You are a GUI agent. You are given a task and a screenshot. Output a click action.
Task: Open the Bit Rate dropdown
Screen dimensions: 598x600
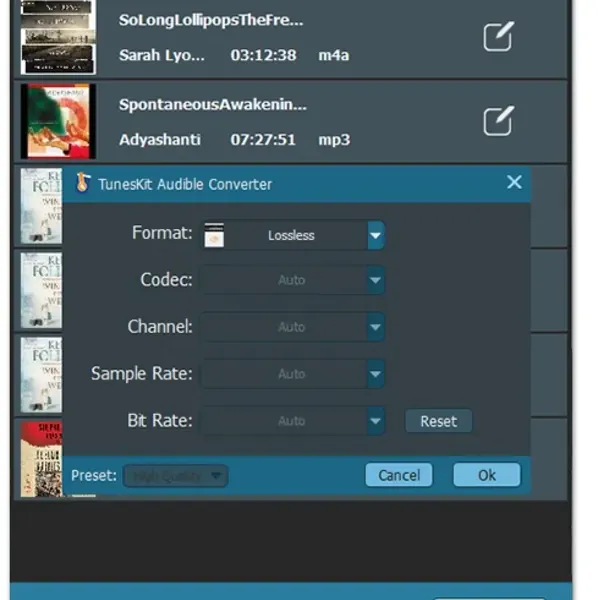click(293, 421)
